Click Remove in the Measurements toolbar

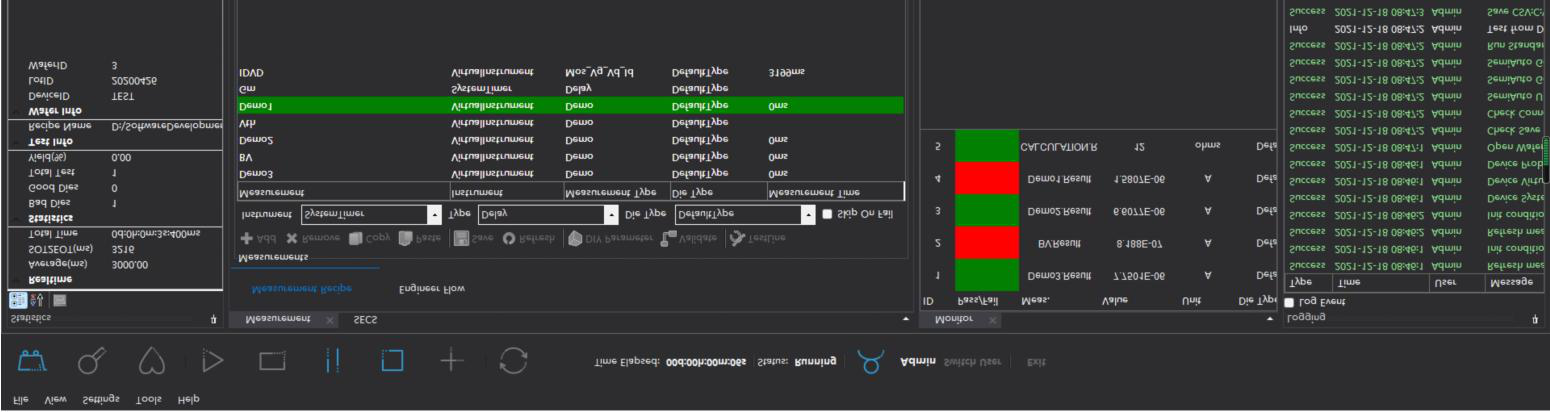(311, 238)
